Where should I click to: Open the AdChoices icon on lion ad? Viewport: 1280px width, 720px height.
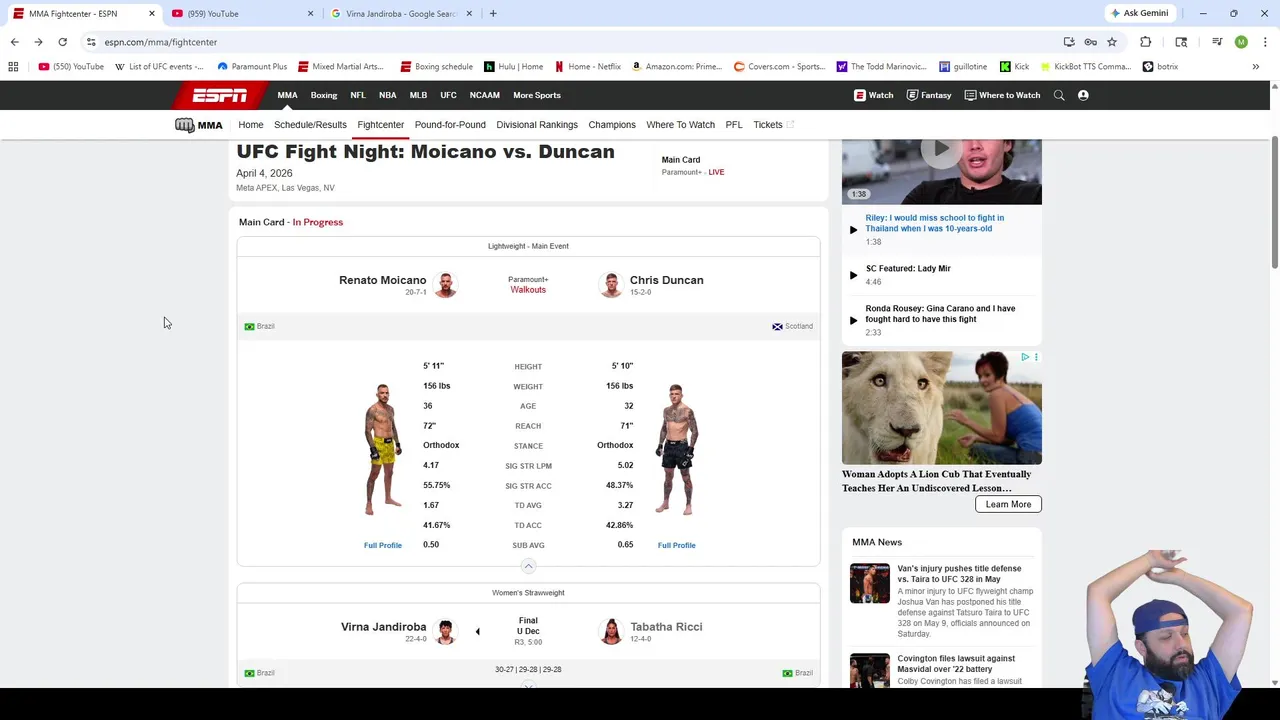click(x=1025, y=357)
